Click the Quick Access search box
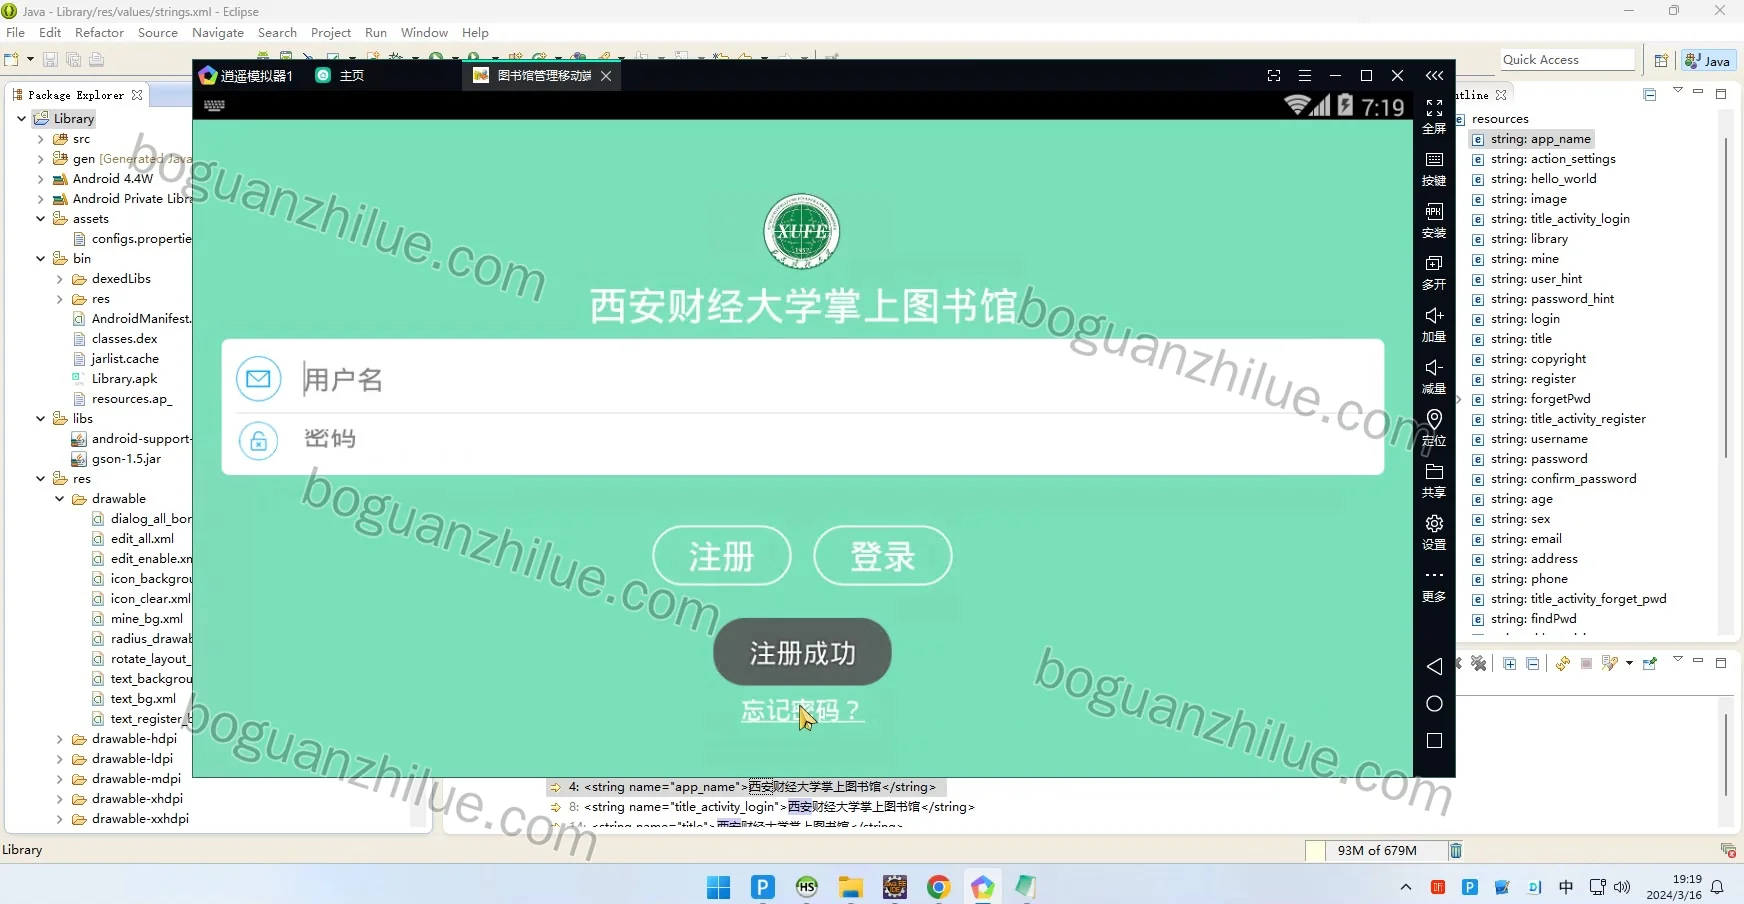The height and width of the screenshot is (904, 1744). [1567, 60]
